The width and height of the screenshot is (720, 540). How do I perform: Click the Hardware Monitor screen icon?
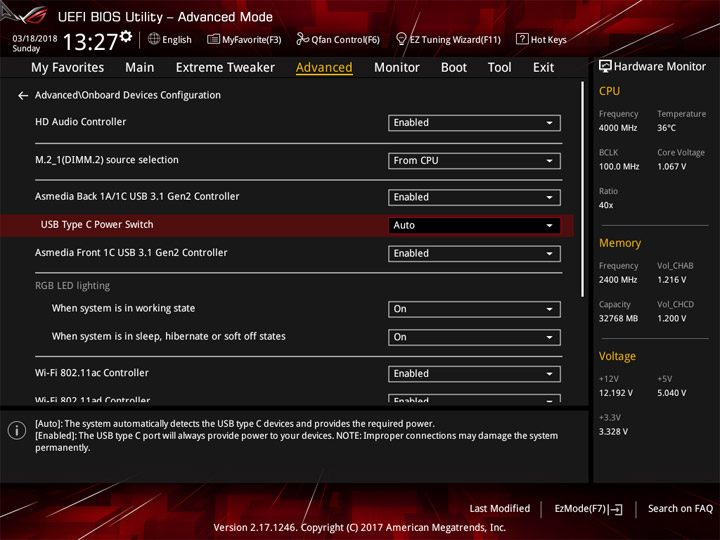605,67
